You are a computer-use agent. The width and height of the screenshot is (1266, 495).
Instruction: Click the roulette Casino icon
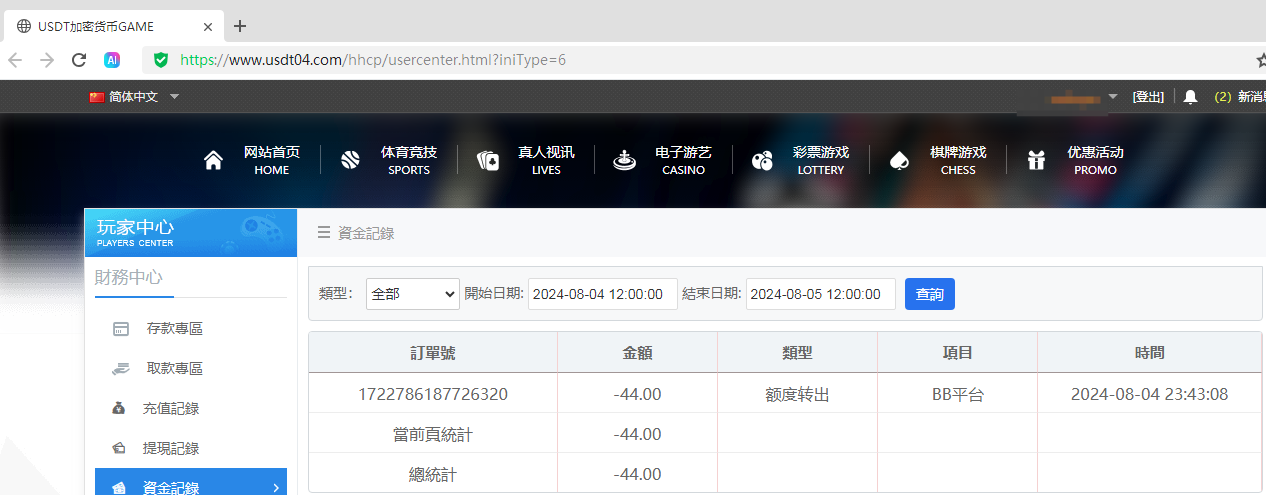[625, 161]
